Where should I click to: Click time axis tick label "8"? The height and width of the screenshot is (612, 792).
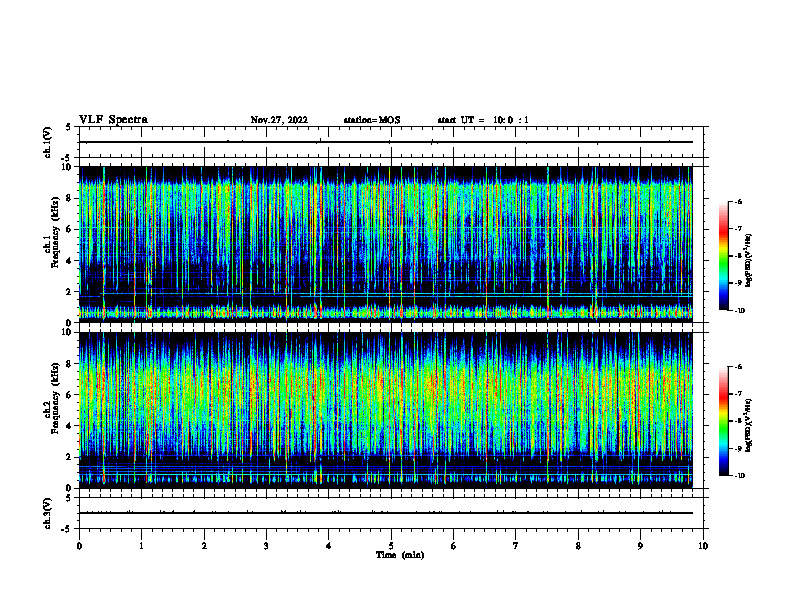(578, 546)
